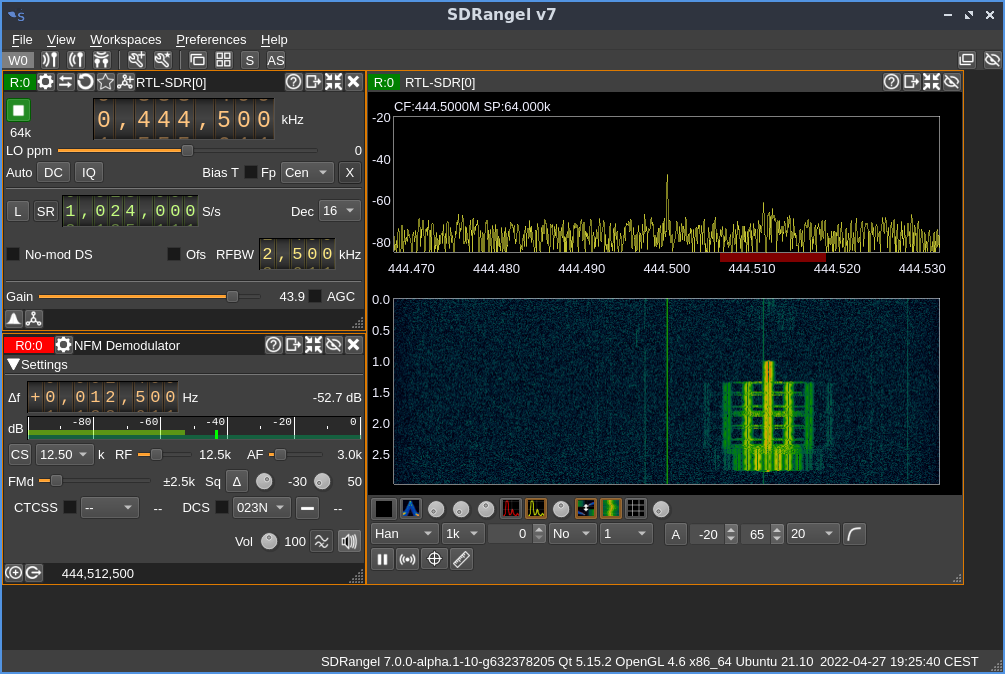Viewport: 1005px width, 674px height.
Task: Open the Han FFT window dropdown
Action: pos(404,533)
